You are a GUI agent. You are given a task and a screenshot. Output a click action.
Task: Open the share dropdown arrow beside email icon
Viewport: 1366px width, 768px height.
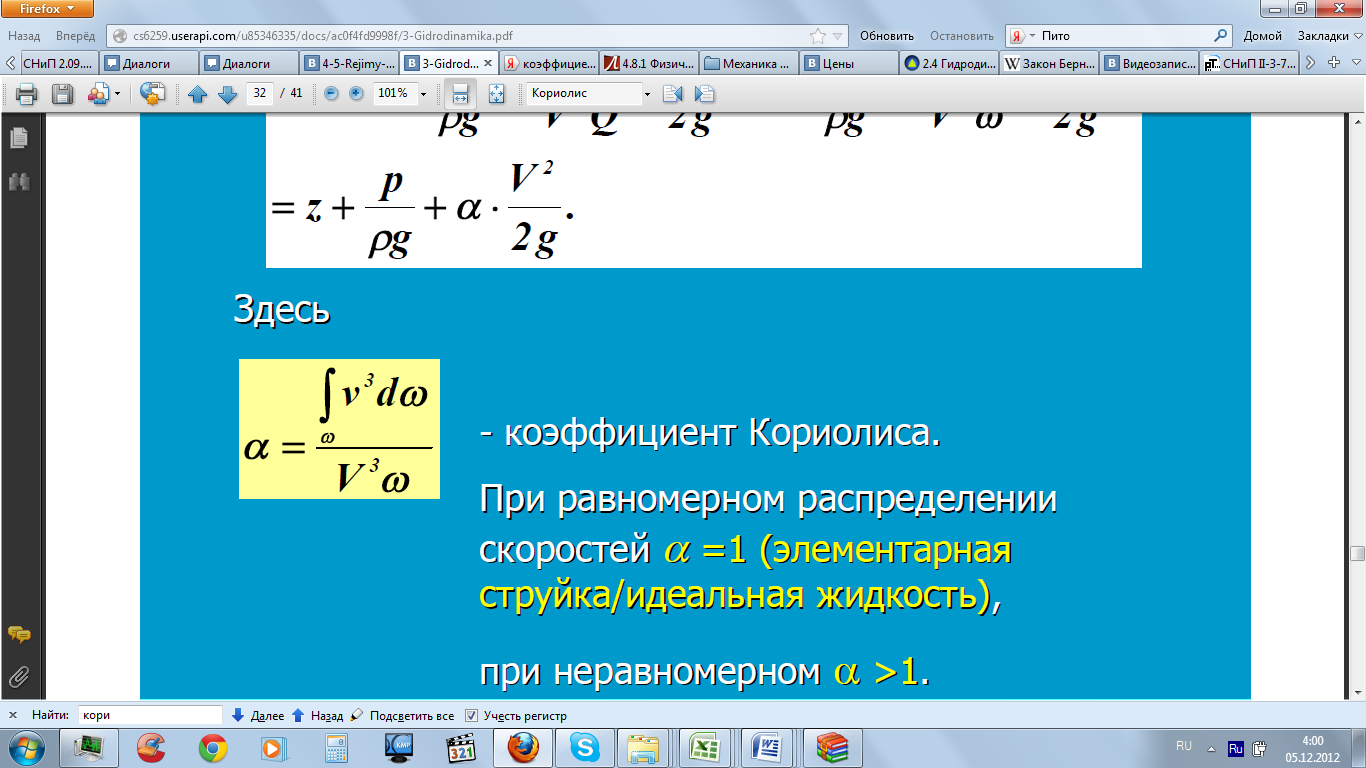[x=117, y=94]
